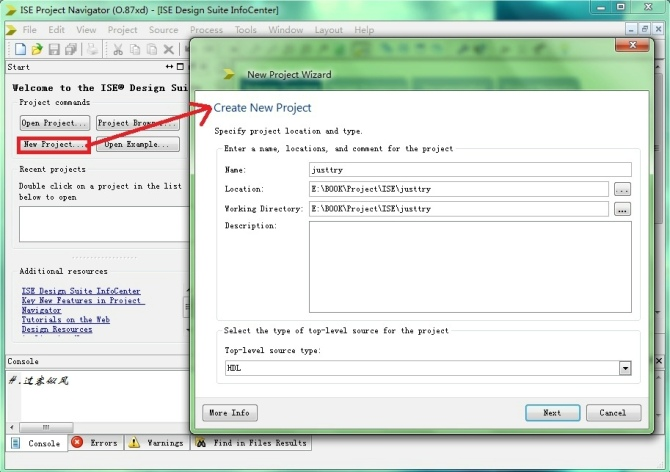Click the ISE application icon in menu bar

pos(12,30)
